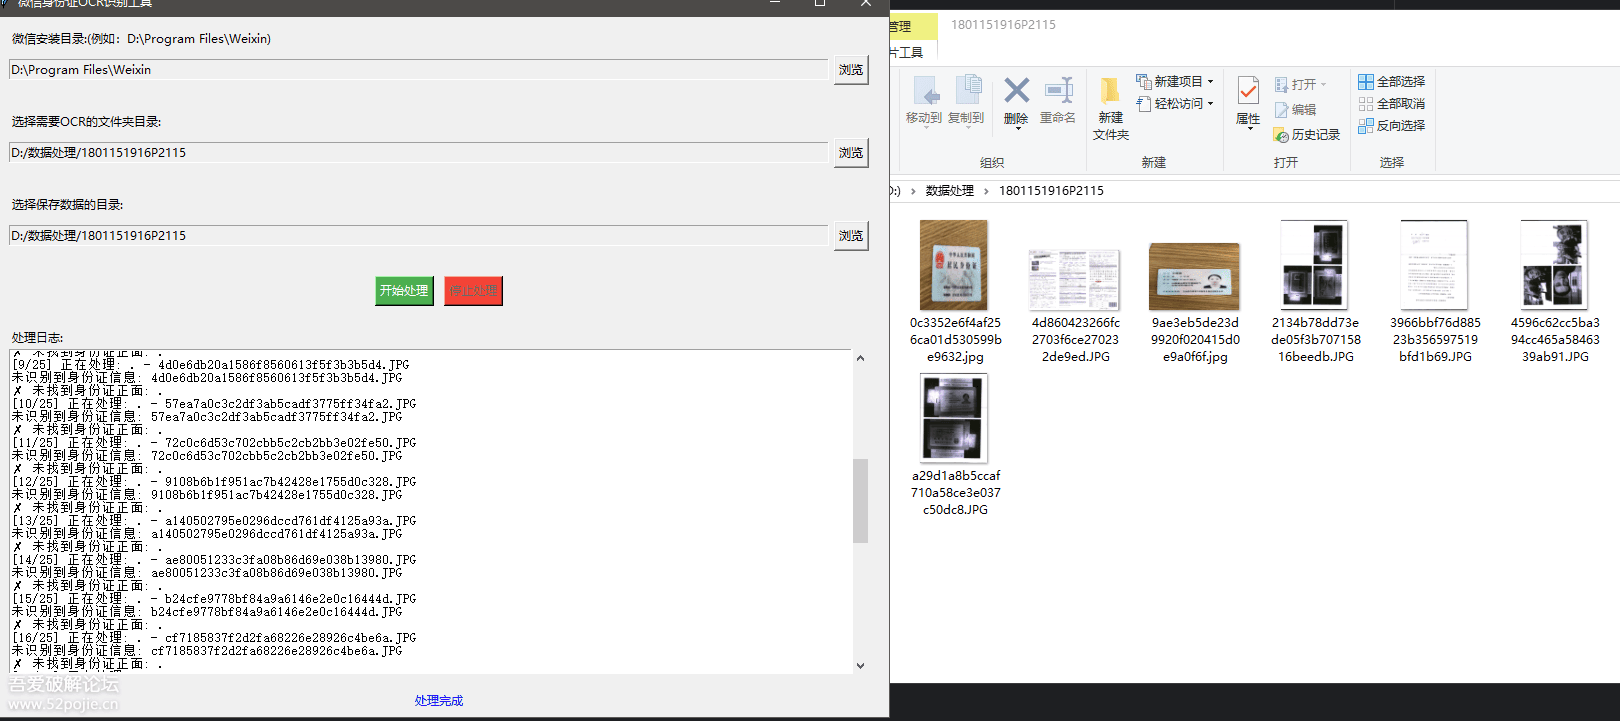Open the Delete (删除) dropdown arrow
Image resolution: width=1620 pixels, height=721 pixels.
pos(1016,129)
